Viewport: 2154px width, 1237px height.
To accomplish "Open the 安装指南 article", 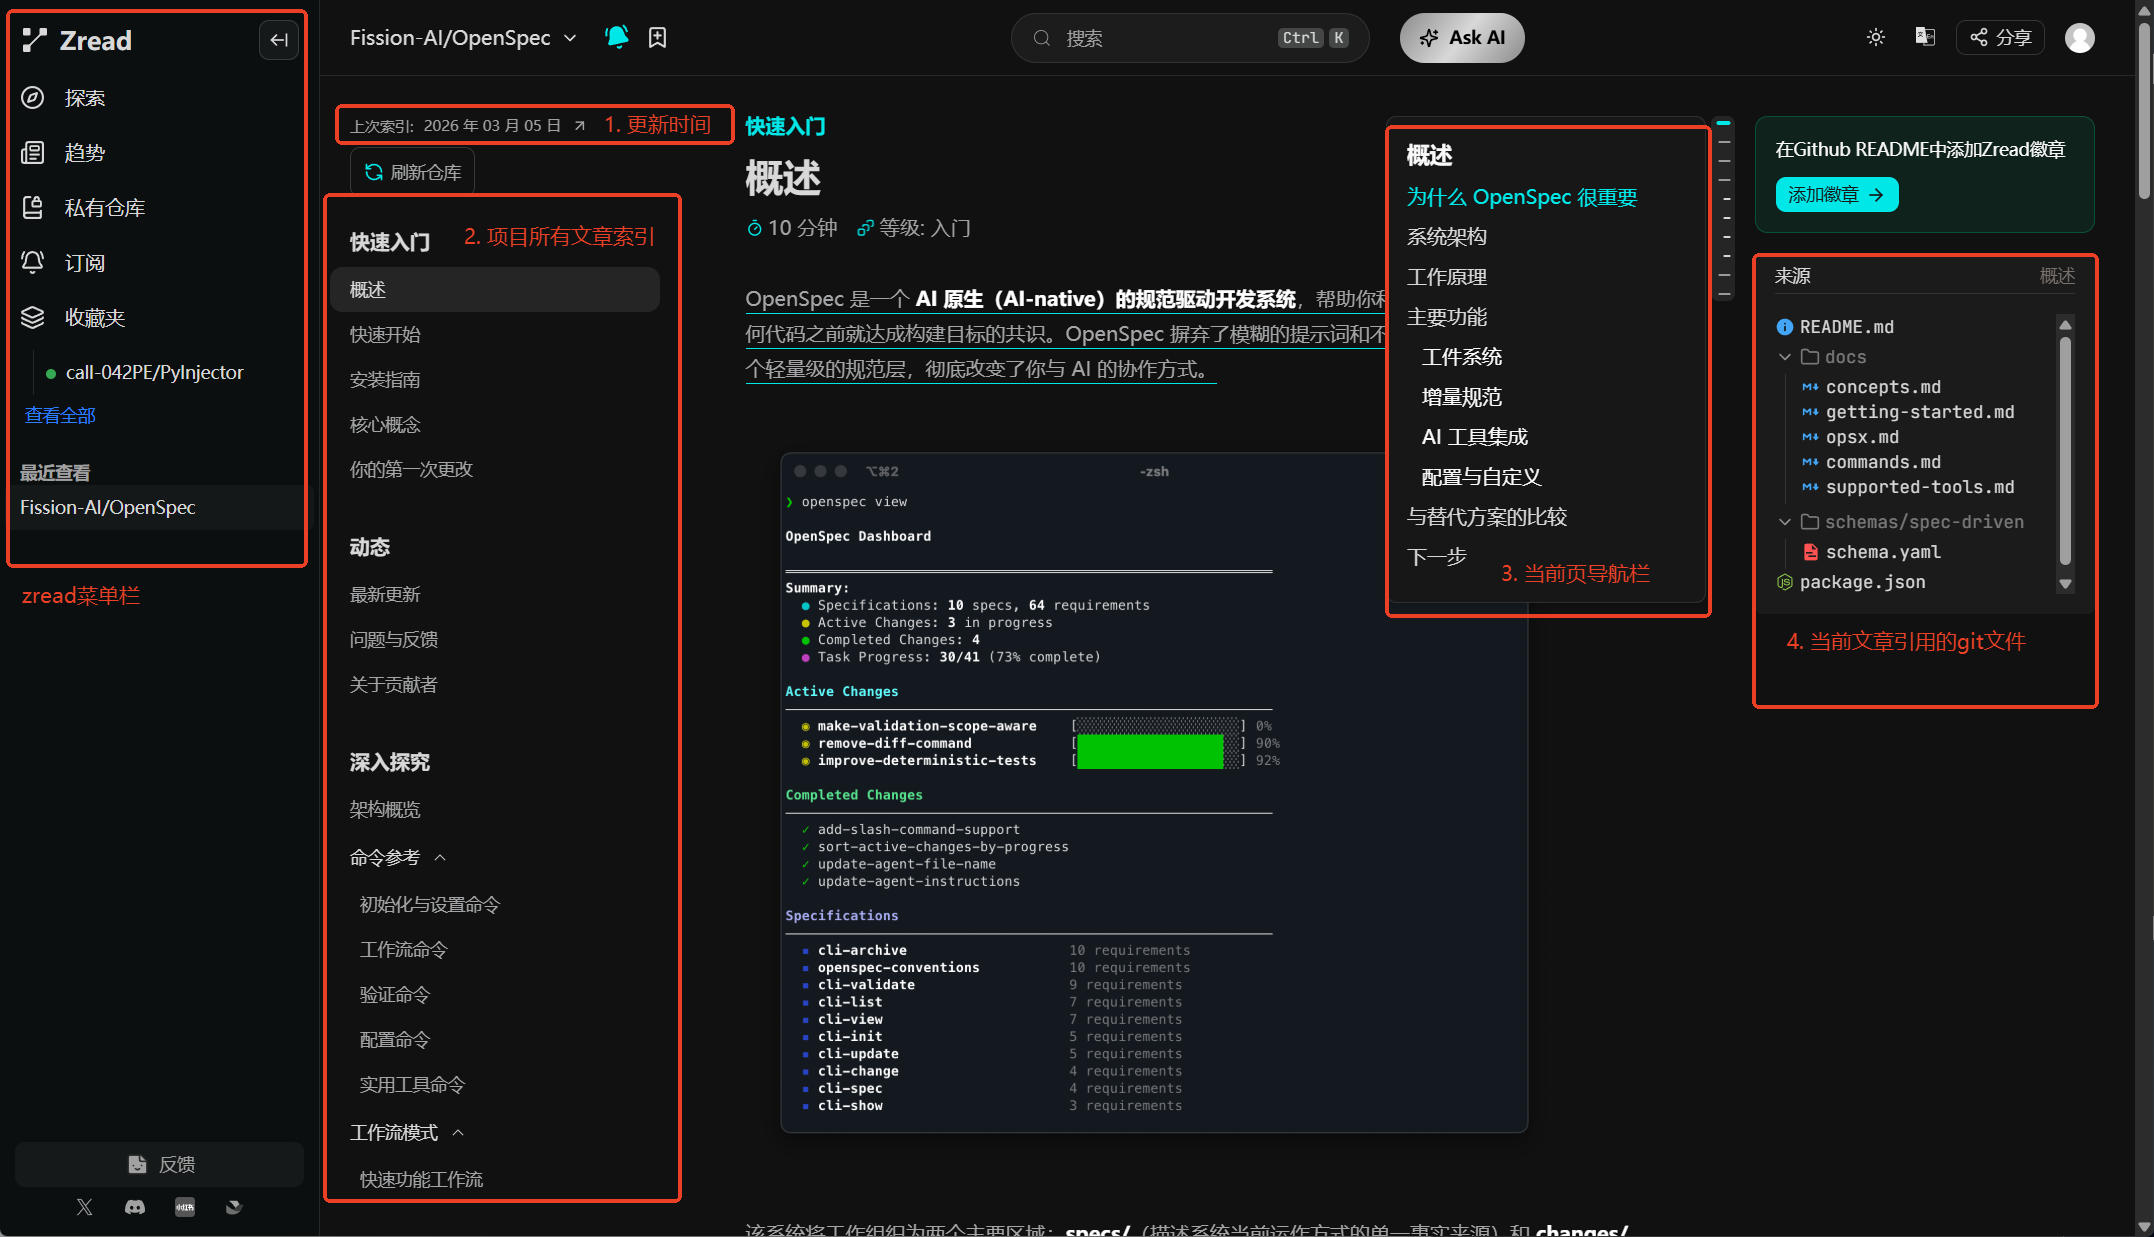I will point(385,380).
